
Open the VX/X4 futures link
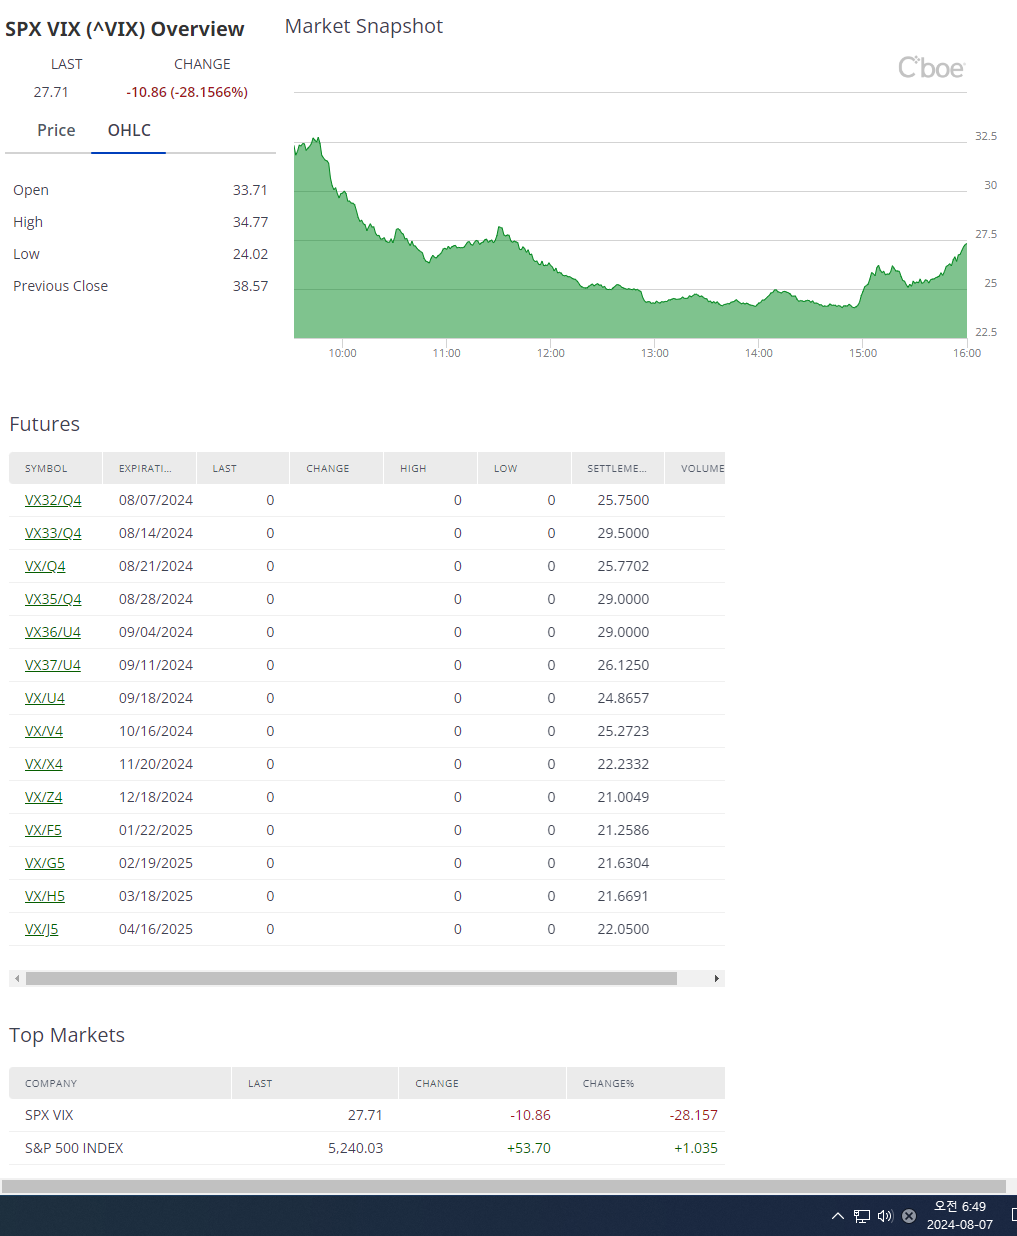click(x=44, y=764)
